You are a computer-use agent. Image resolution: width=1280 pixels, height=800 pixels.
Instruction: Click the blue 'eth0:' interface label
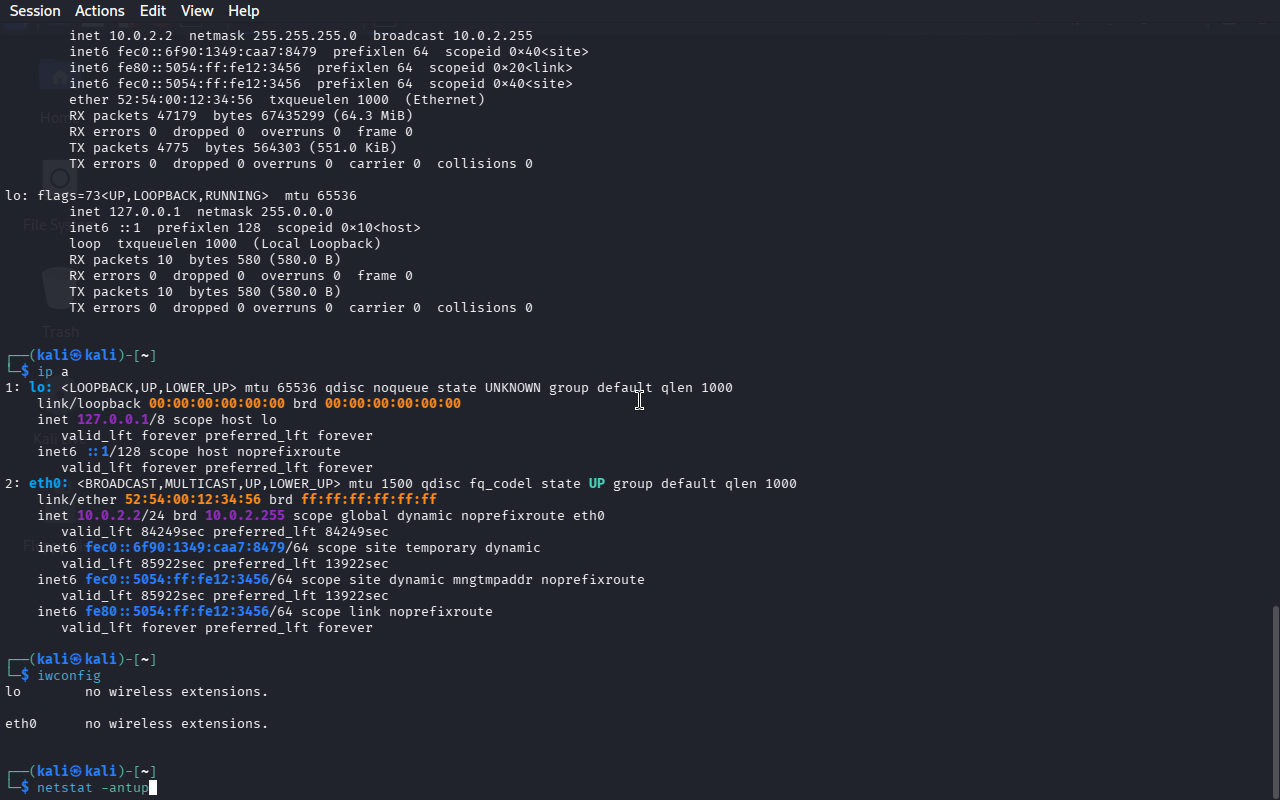pyautogui.click(x=49, y=484)
